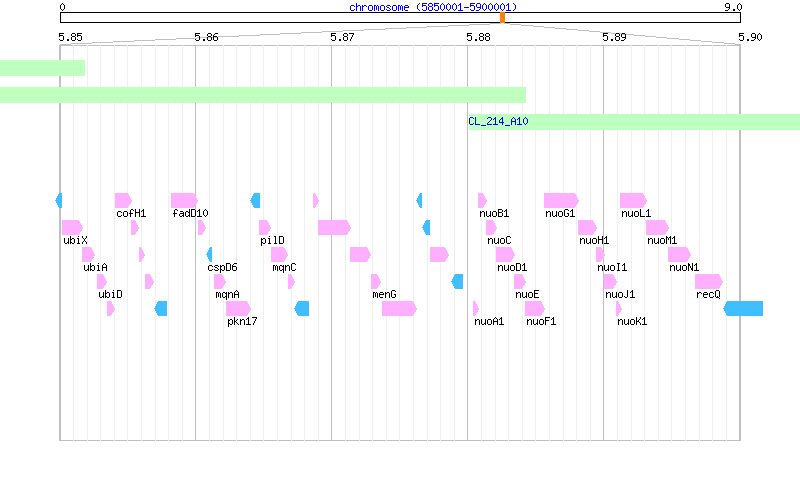Image resolution: width=800 pixels, height=500 pixels.
Task: Click the long green clone bar
Action: [263, 95]
